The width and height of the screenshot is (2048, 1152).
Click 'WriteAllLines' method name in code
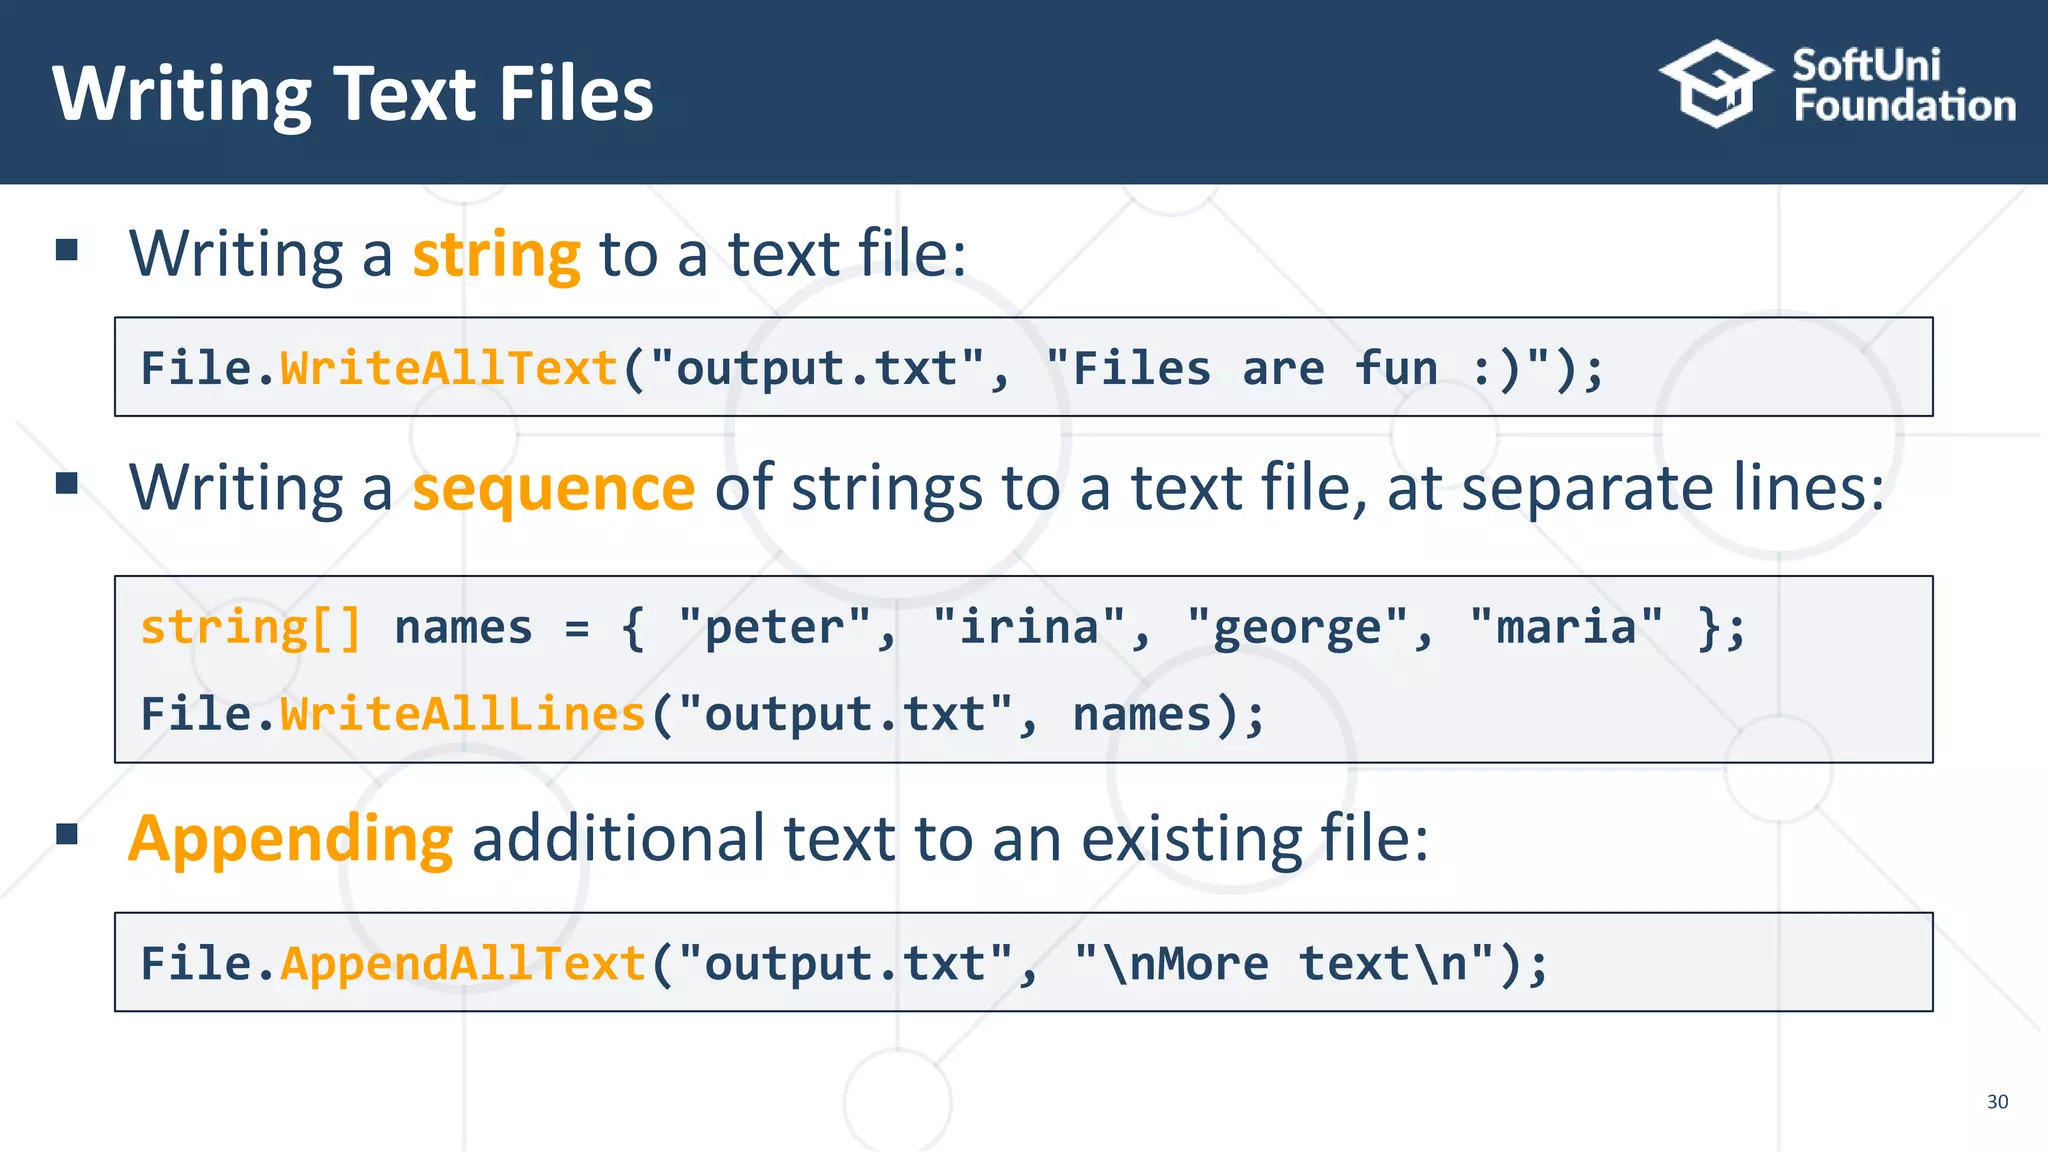(463, 714)
